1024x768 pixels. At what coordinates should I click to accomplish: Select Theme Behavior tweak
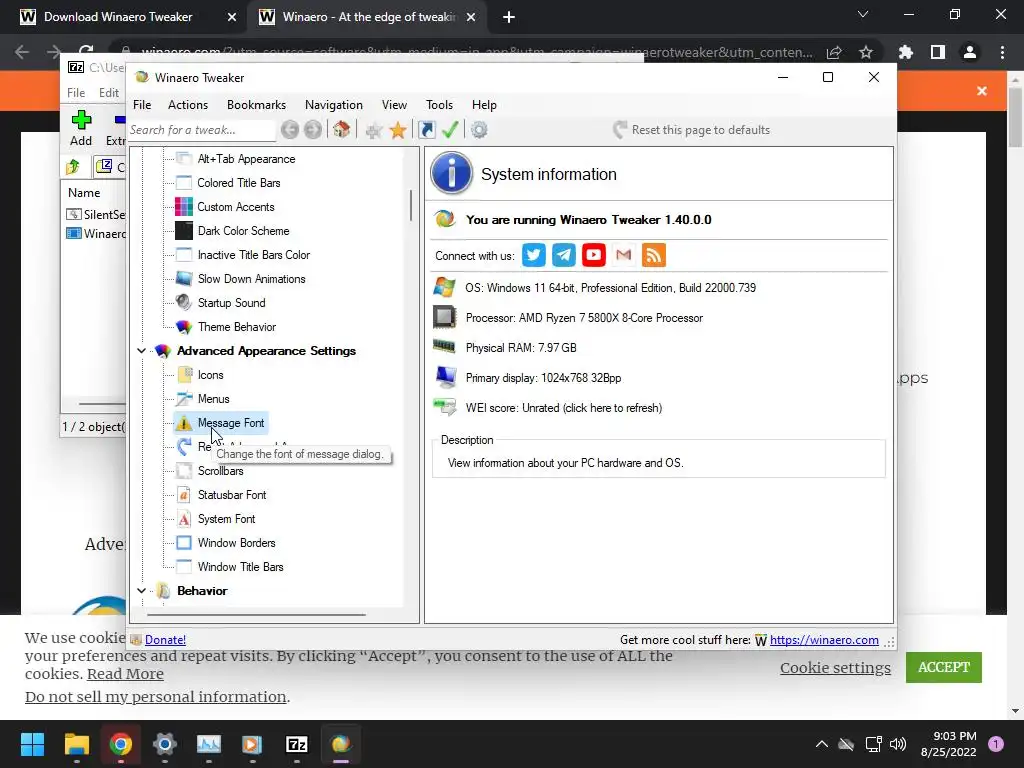(236, 327)
